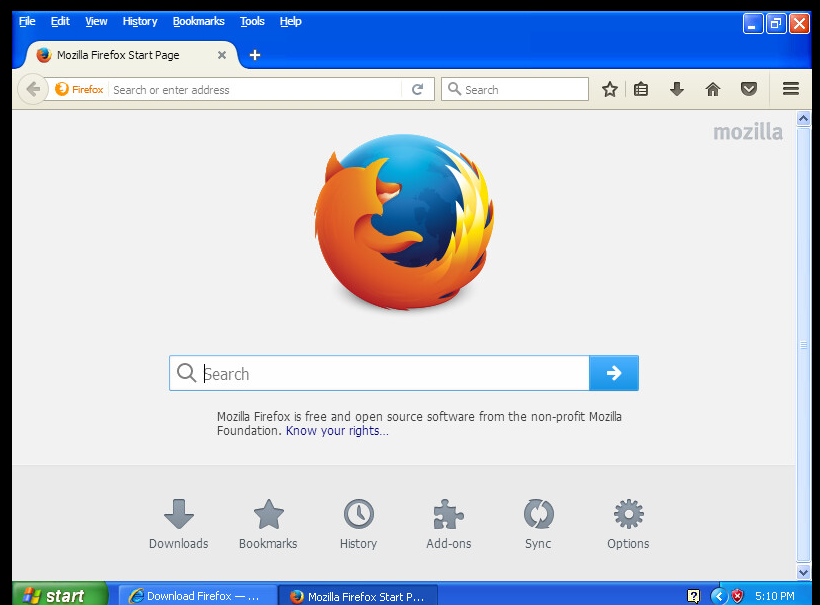Open the View menu
Image resolution: width=820 pixels, height=605 pixels.
[96, 21]
